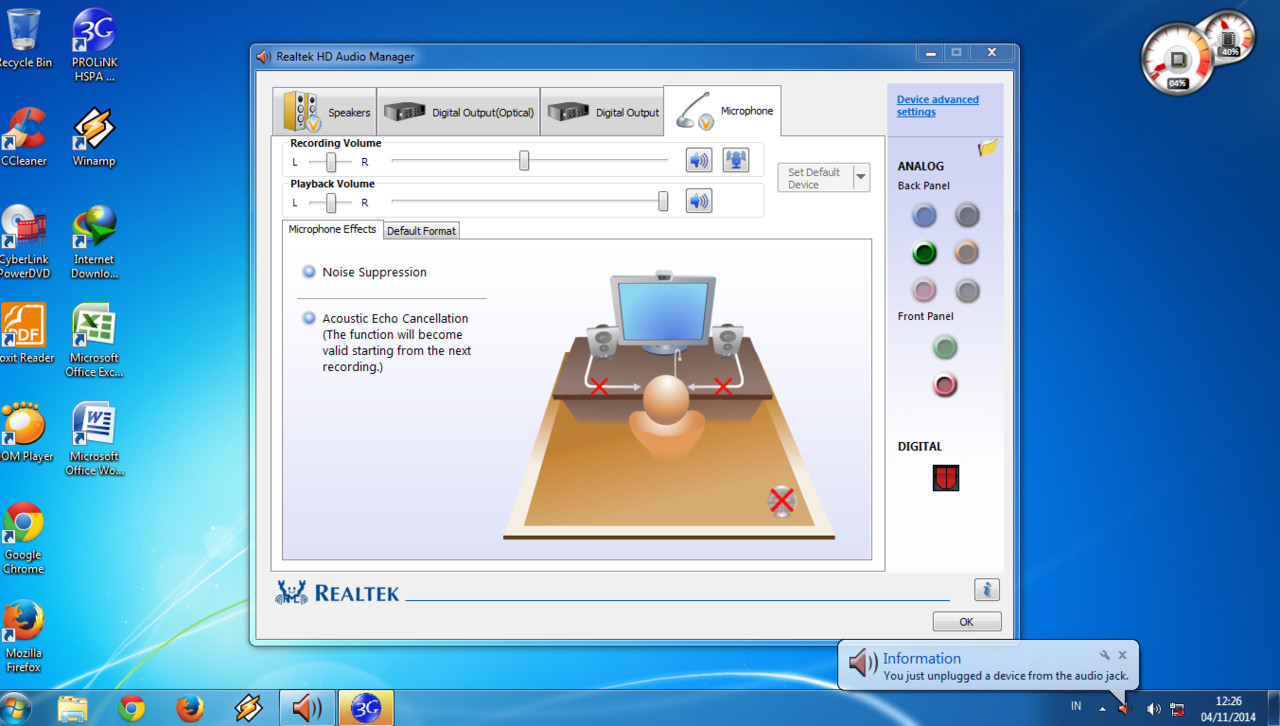Screen dimensions: 1280x726
Task: Click playback L/R balance slider
Action: click(330, 203)
